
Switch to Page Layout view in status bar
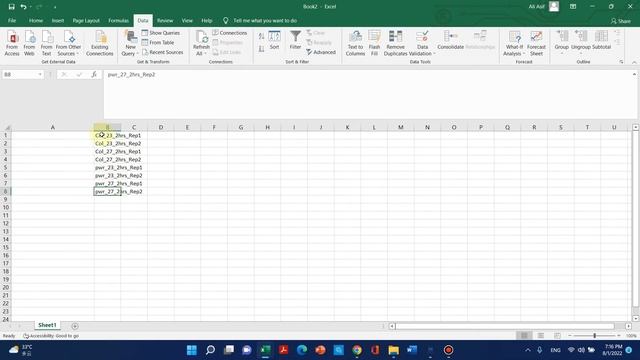click(x=541, y=336)
